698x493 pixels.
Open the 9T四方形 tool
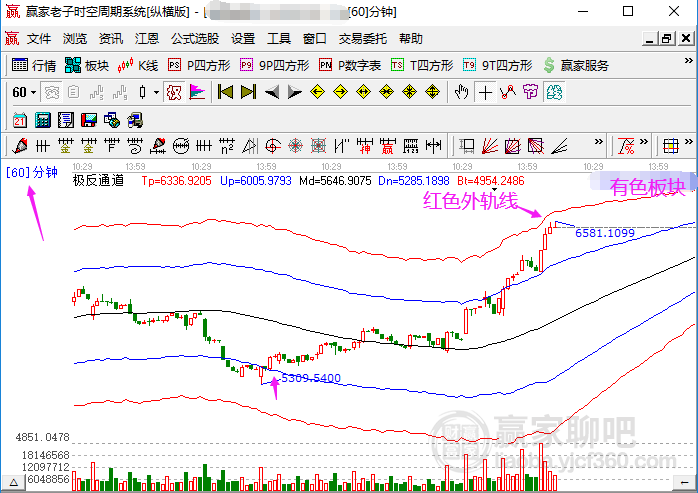point(498,65)
